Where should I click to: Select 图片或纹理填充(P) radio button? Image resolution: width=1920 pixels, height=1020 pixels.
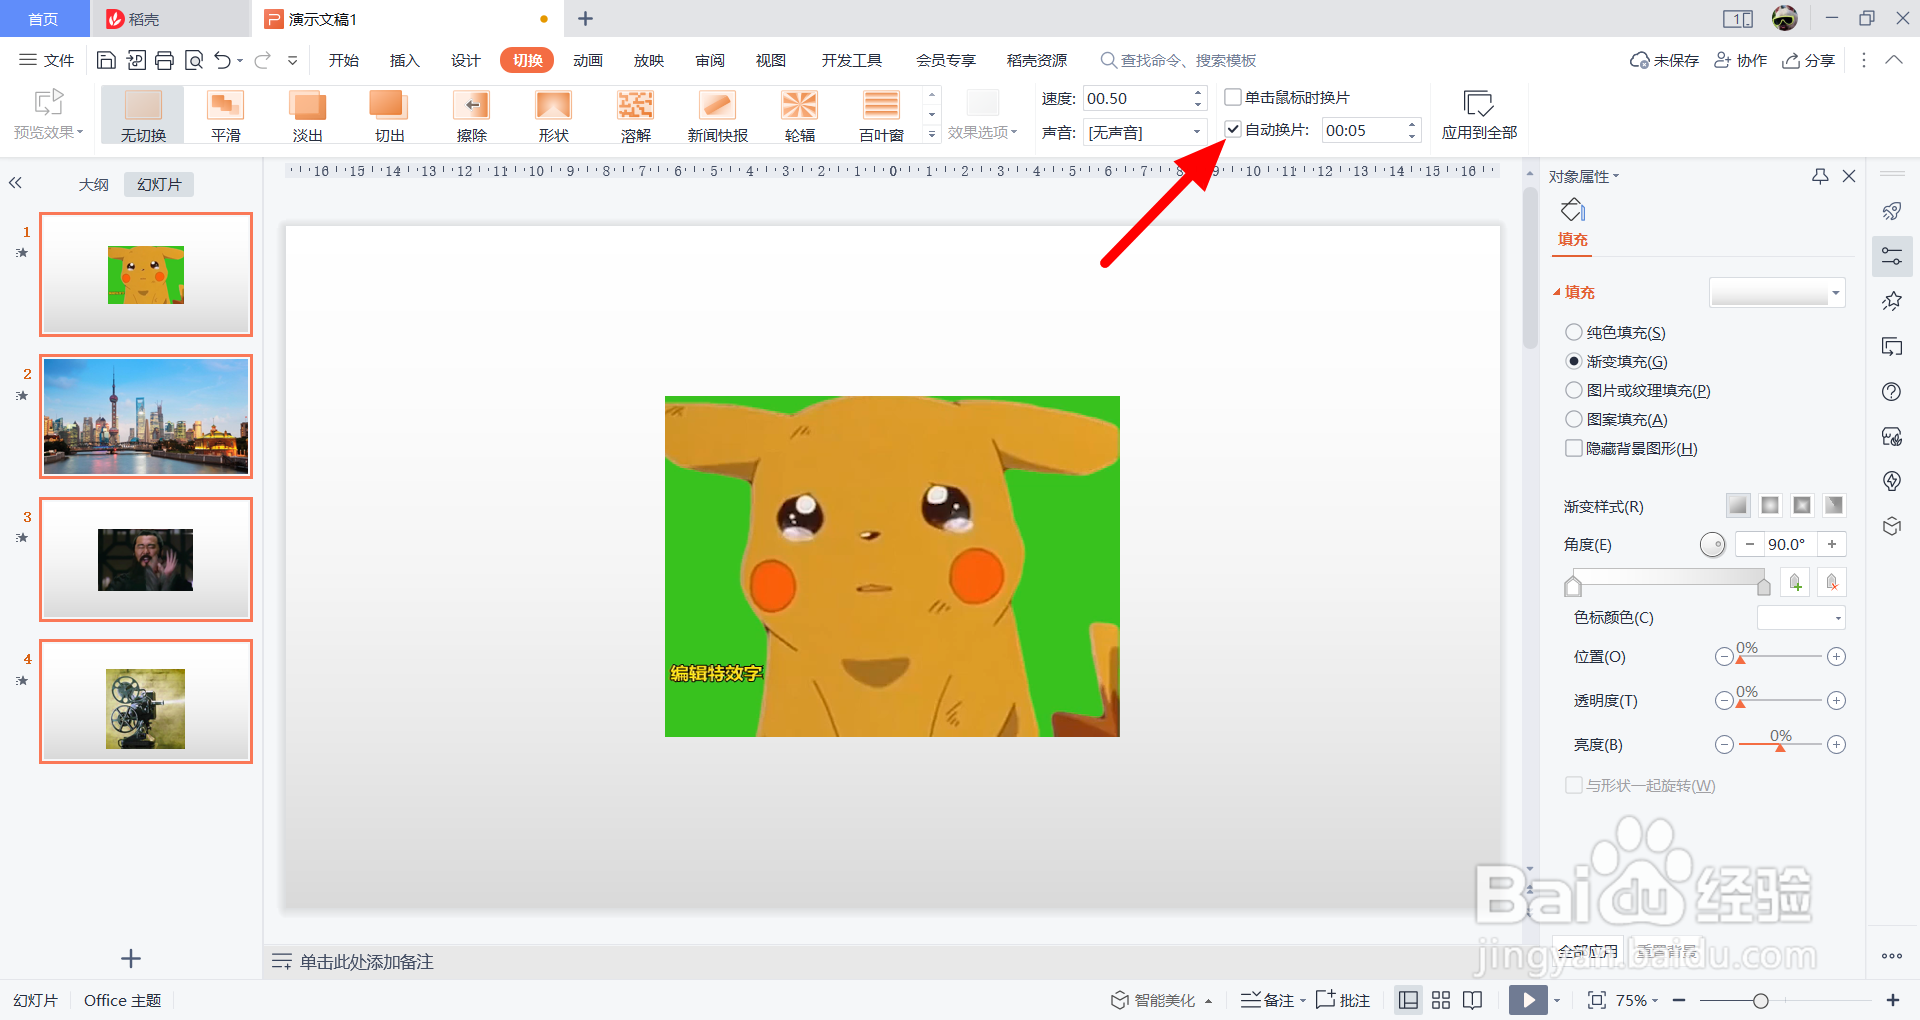coord(1574,390)
